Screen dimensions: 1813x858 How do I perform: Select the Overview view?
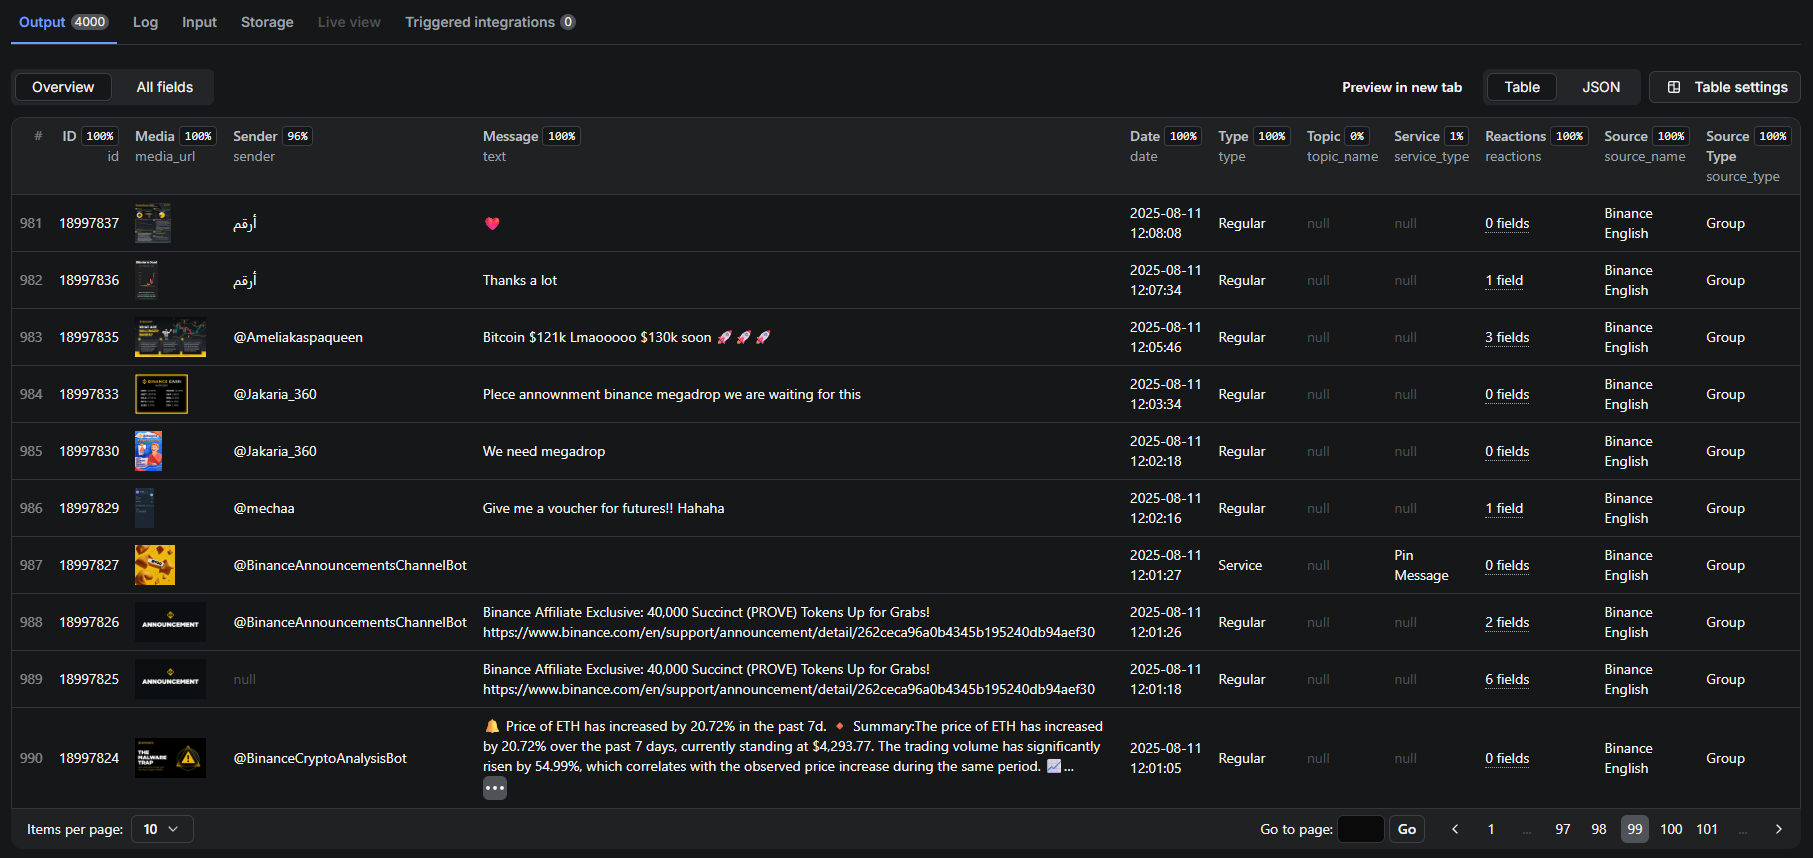[x=63, y=87]
